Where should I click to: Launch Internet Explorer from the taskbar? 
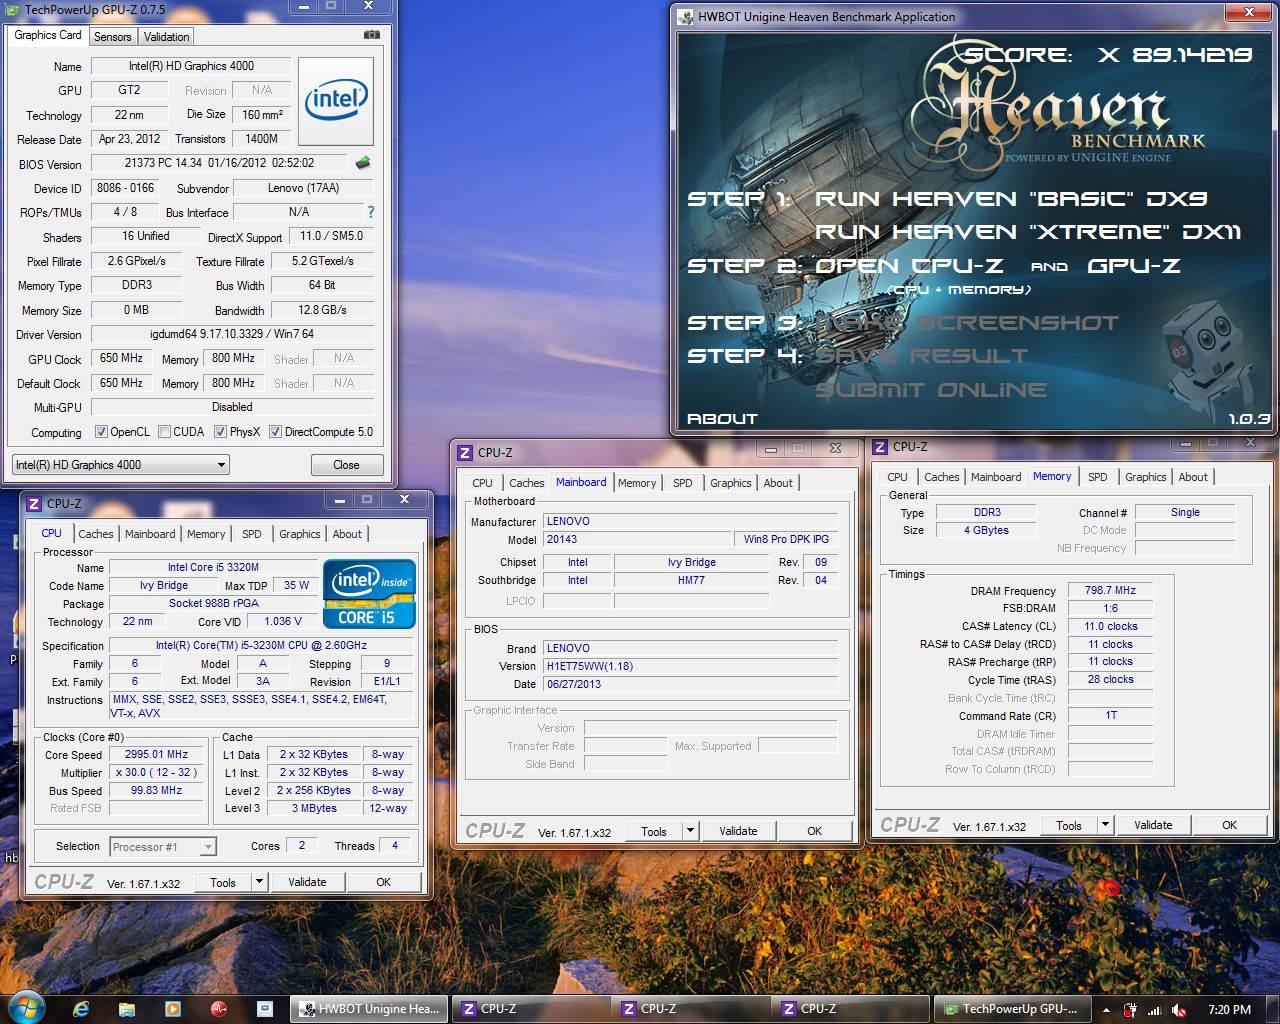click(82, 1008)
